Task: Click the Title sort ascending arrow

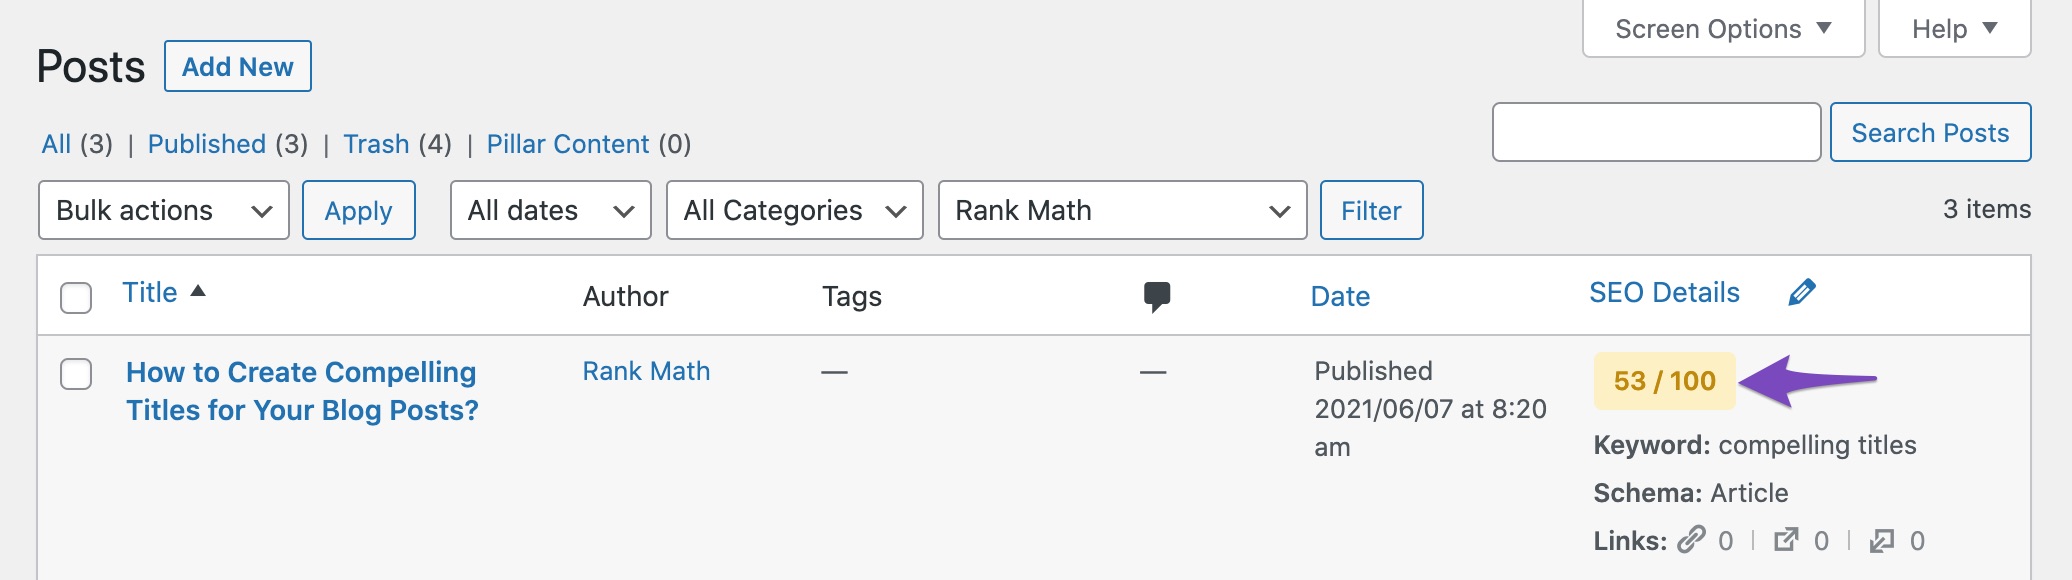Action: pos(198,291)
